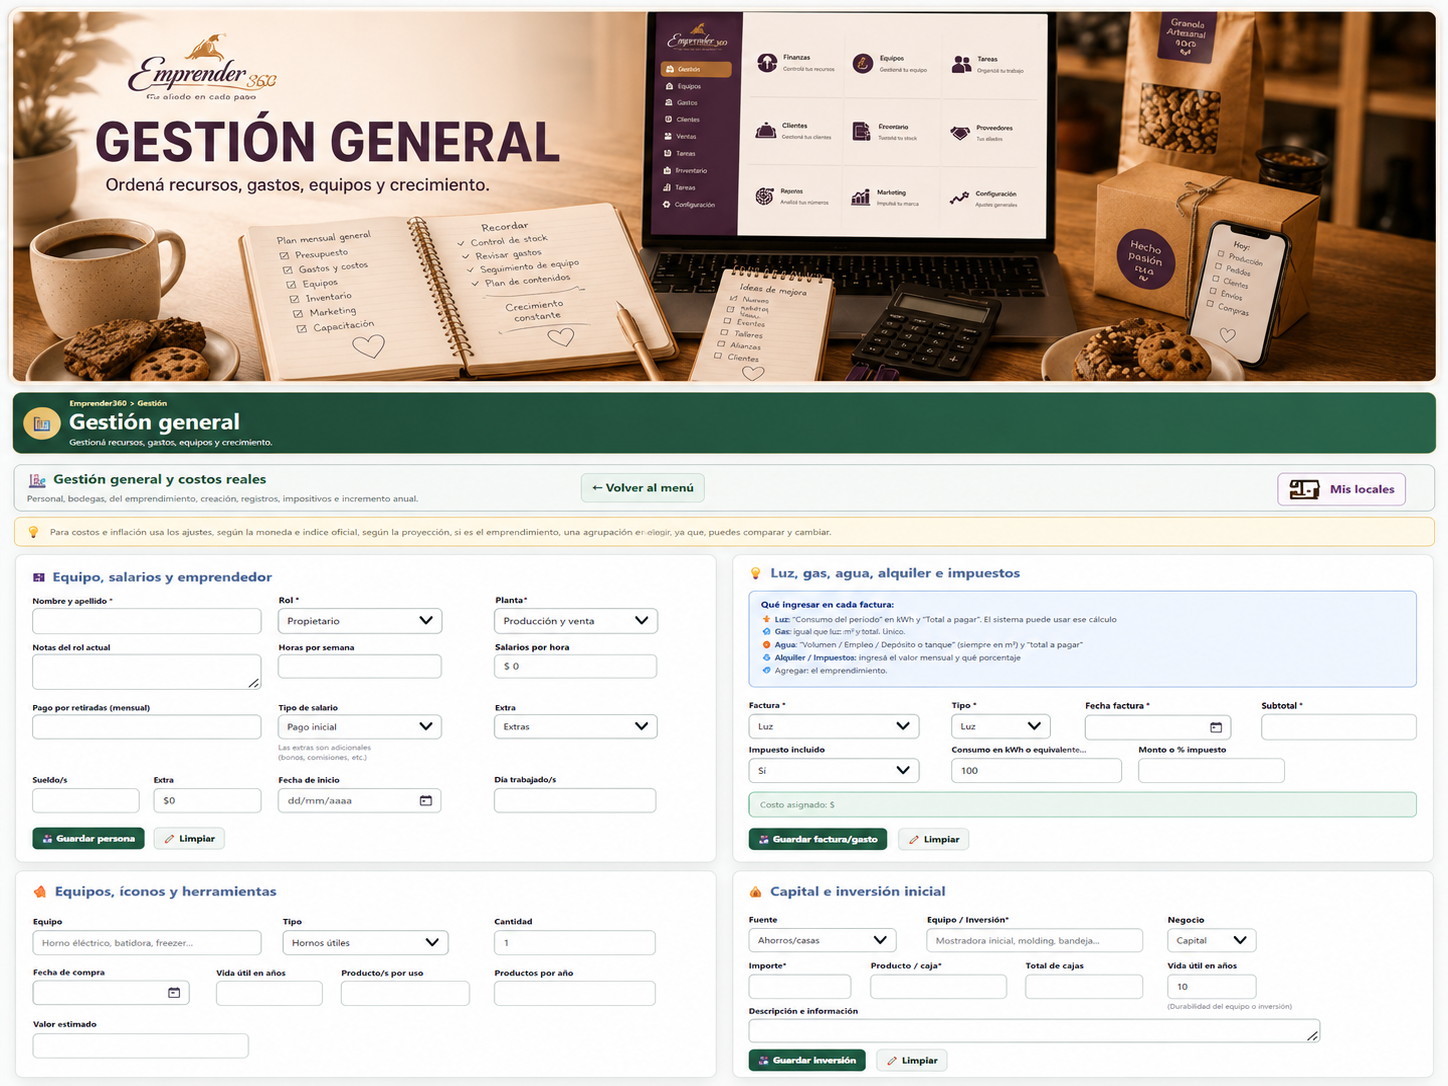Click the lightbulb icon in the yellow tip bar
Image resolution: width=1448 pixels, height=1086 pixels.
33,532
